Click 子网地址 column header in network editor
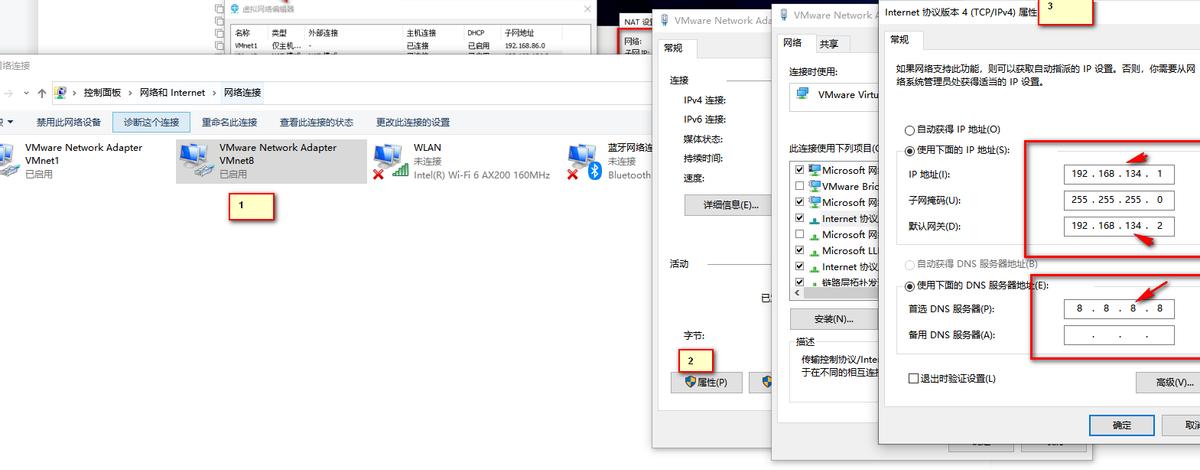Viewport: 1200px width, 470px height. (x=521, y=33)
